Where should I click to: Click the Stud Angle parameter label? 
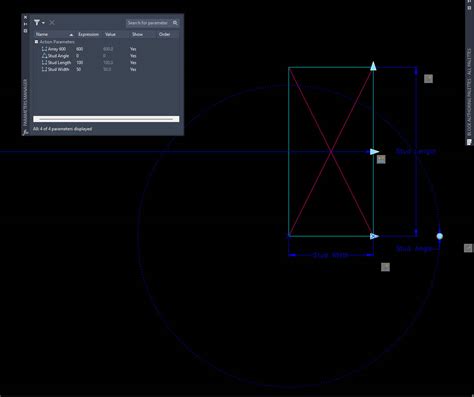[x=414, y=248]
